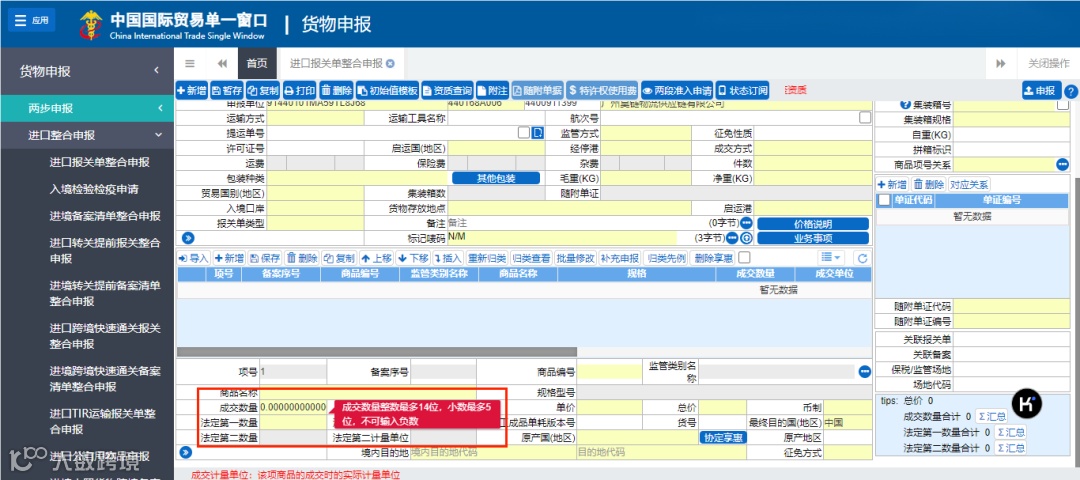Open the 关闭操作 menu

pos(1048,63)
